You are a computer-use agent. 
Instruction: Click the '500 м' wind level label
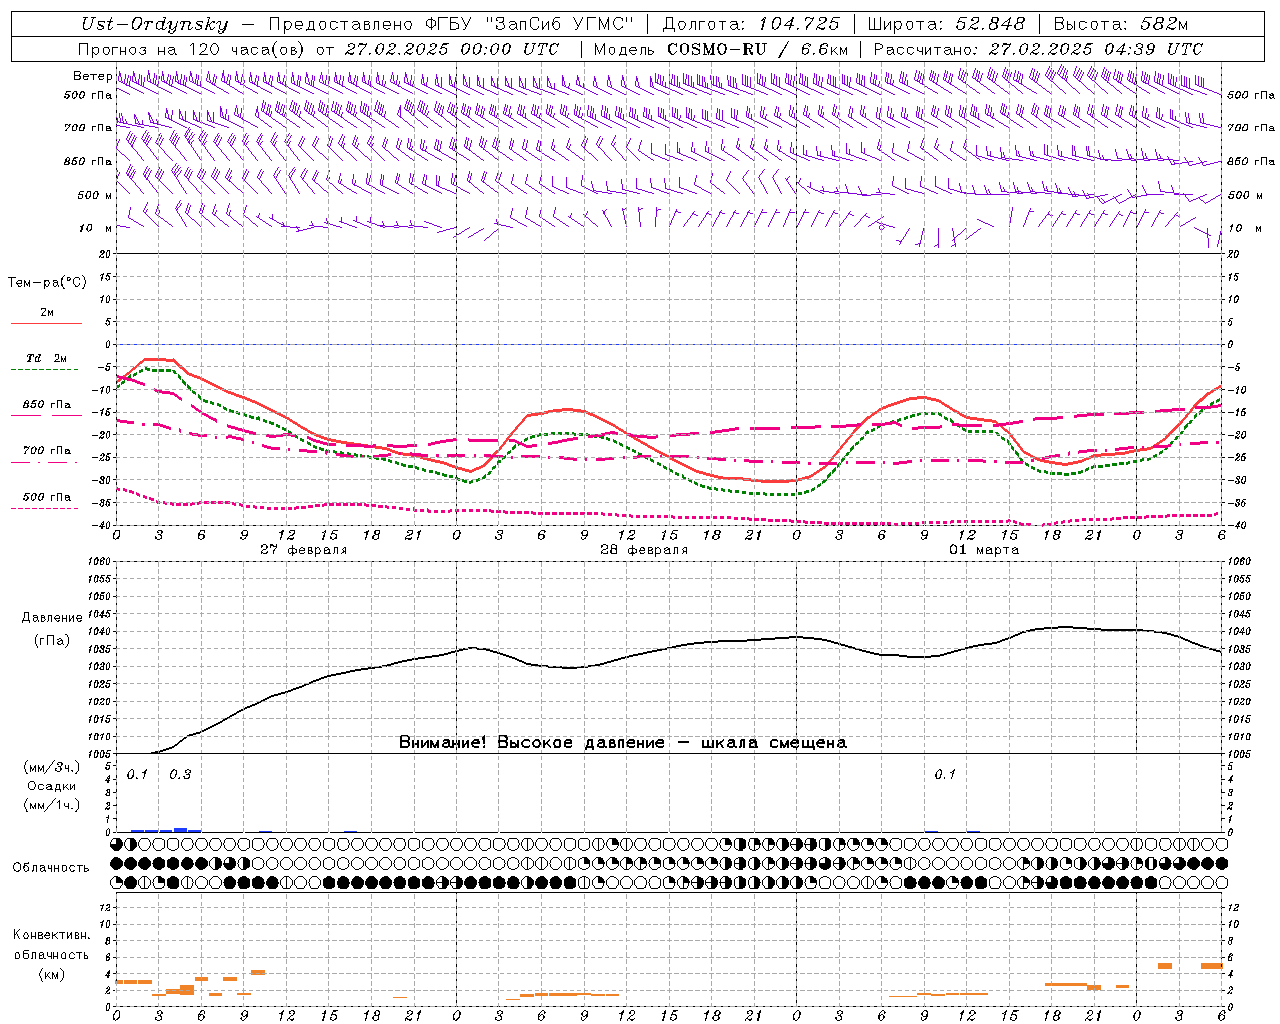pos(95,195)
